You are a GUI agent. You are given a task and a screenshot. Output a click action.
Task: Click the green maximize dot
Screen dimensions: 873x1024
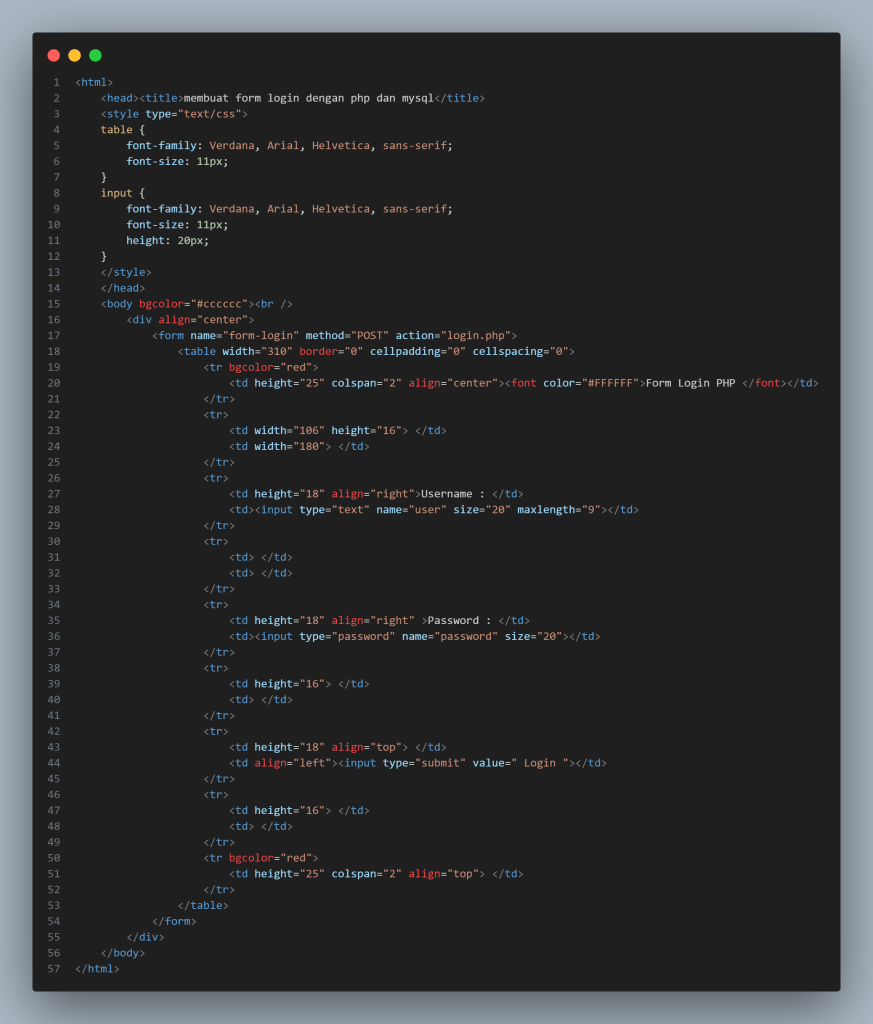(x=95, y=56)
